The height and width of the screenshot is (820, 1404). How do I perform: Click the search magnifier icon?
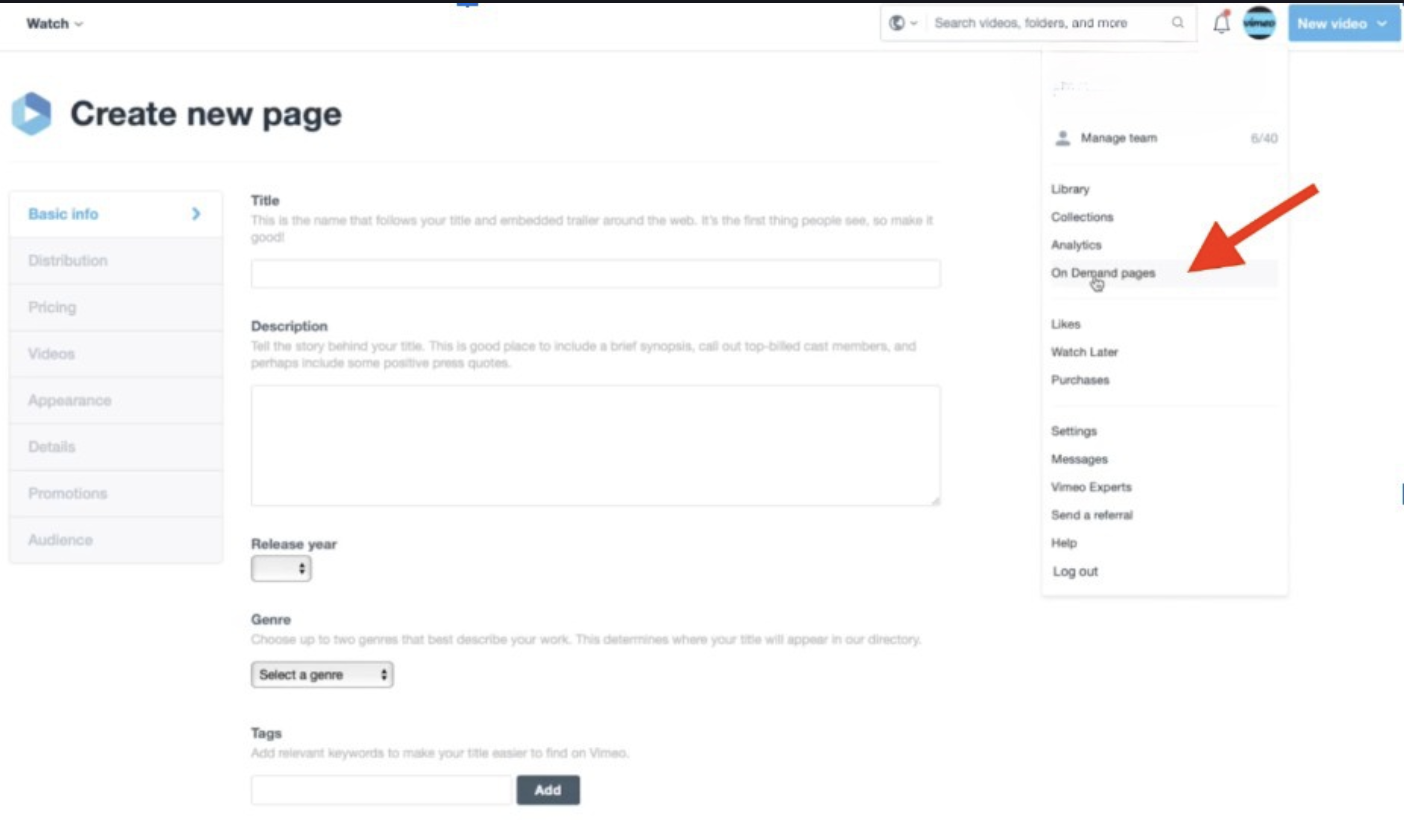click(x=1178, y=23)
